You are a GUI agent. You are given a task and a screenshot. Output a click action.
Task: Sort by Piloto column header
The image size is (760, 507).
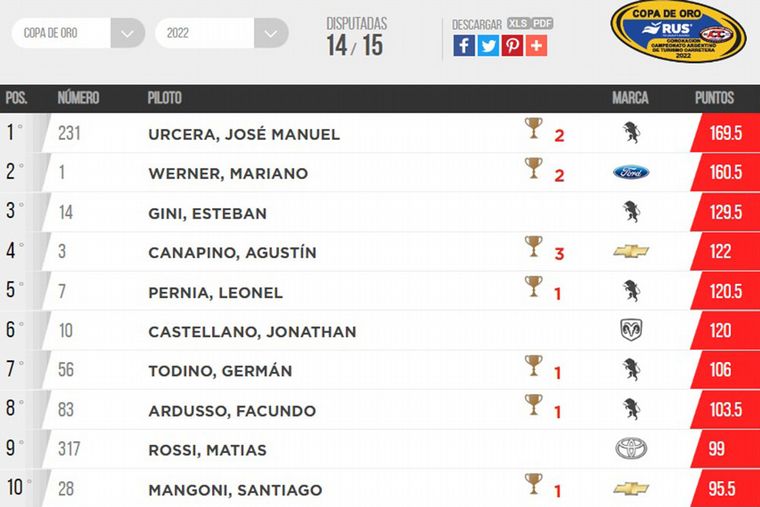[x=164, y=98]
